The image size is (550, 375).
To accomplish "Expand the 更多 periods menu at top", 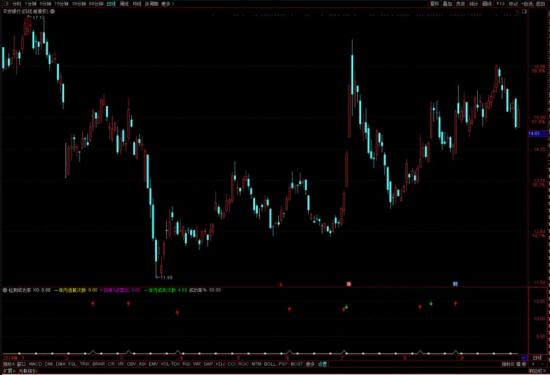I will (x=167, y=4).
